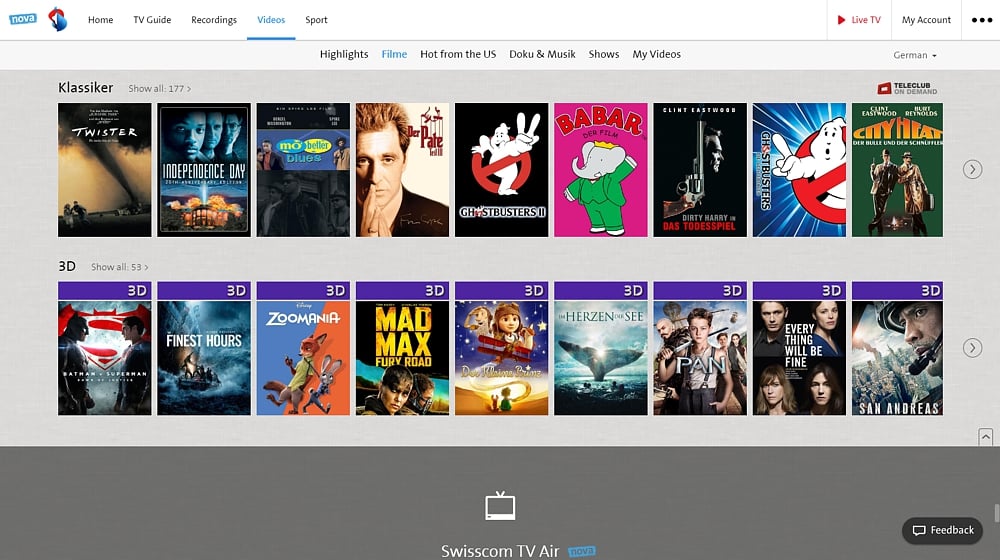Open Der Pate Teil III poster
The height and width of the screenshot is (560, 1000).
coord(402,170)
